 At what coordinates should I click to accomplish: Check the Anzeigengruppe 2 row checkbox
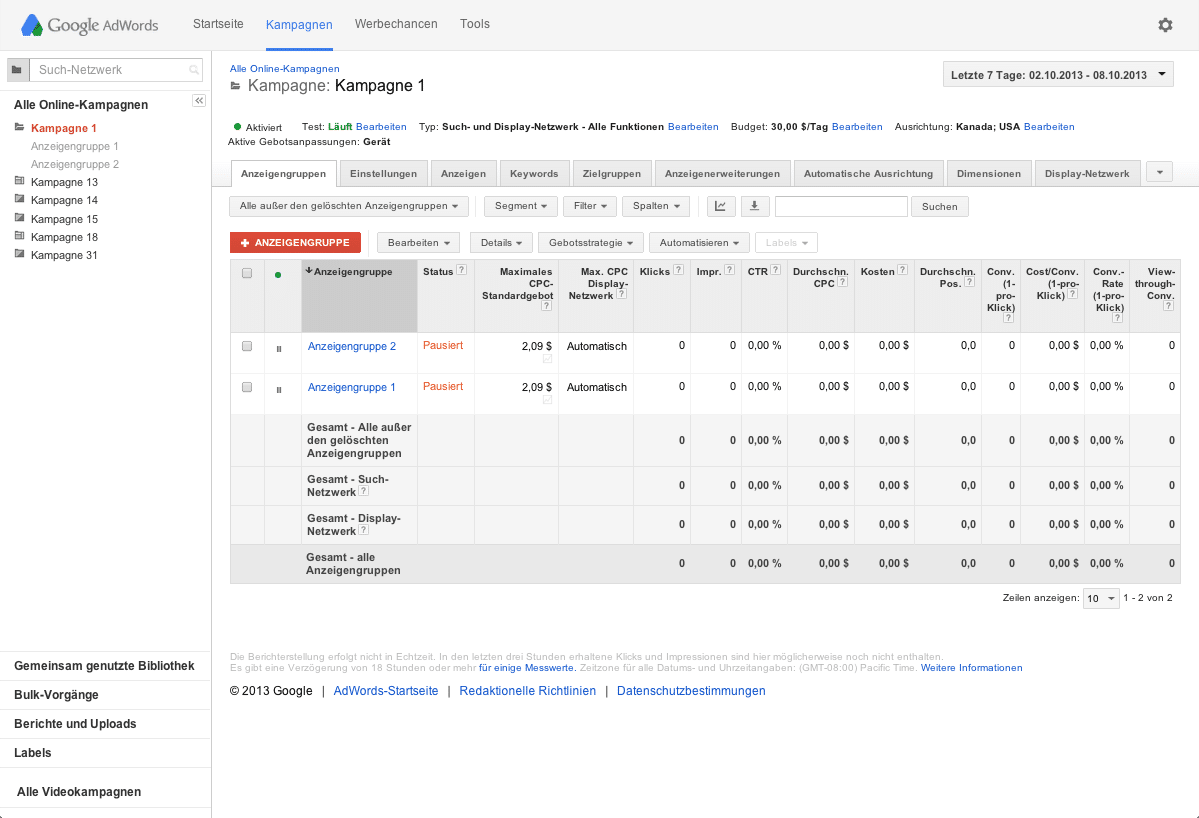(x=247, y=346)
